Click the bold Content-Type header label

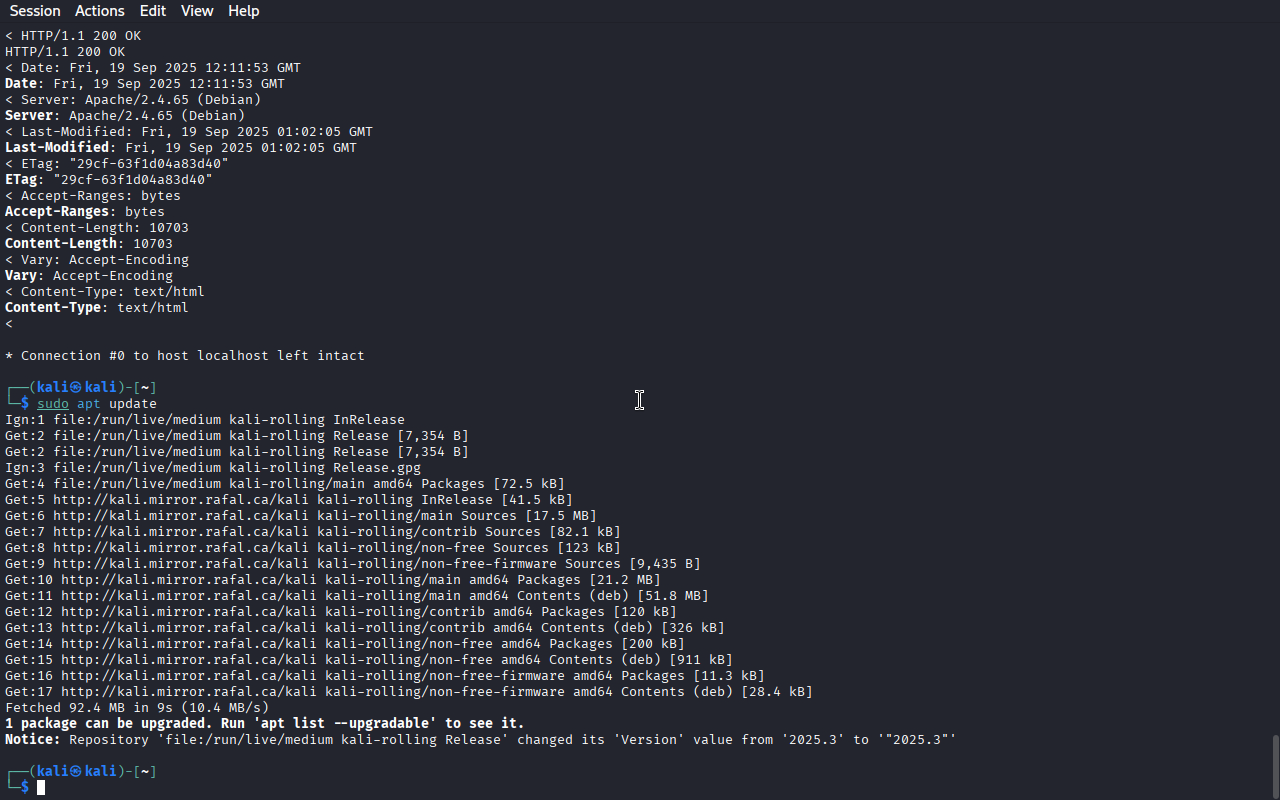(x=53, y=308)
